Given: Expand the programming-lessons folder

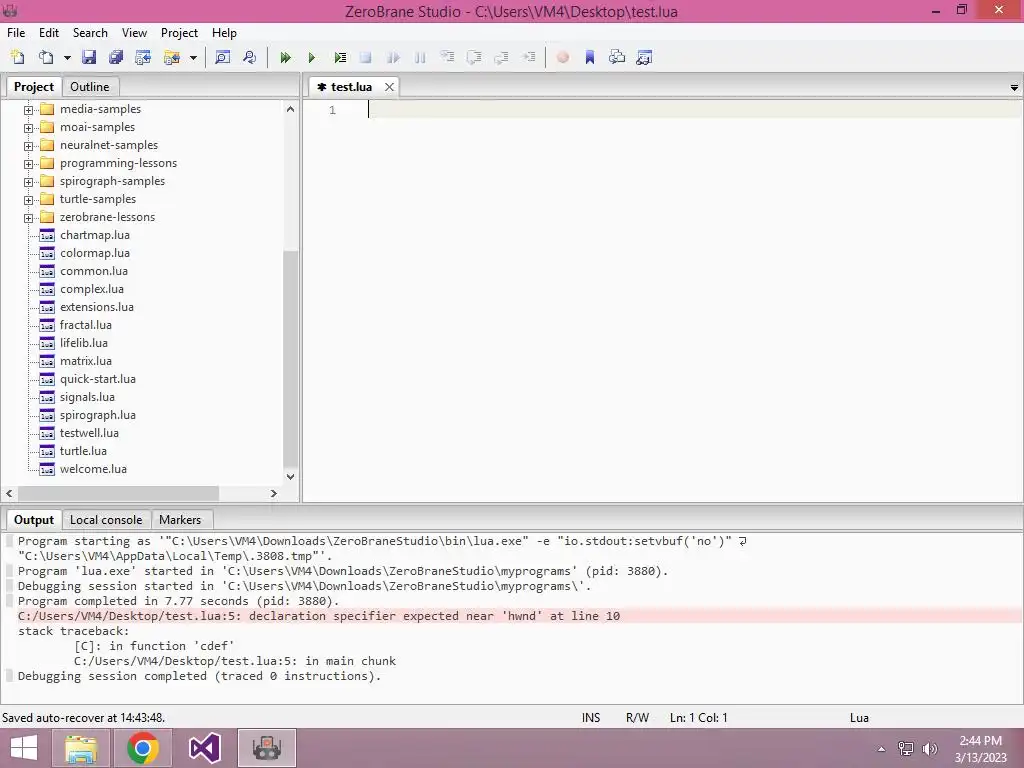Looking at the screenshot, I should tap(28, 164).
